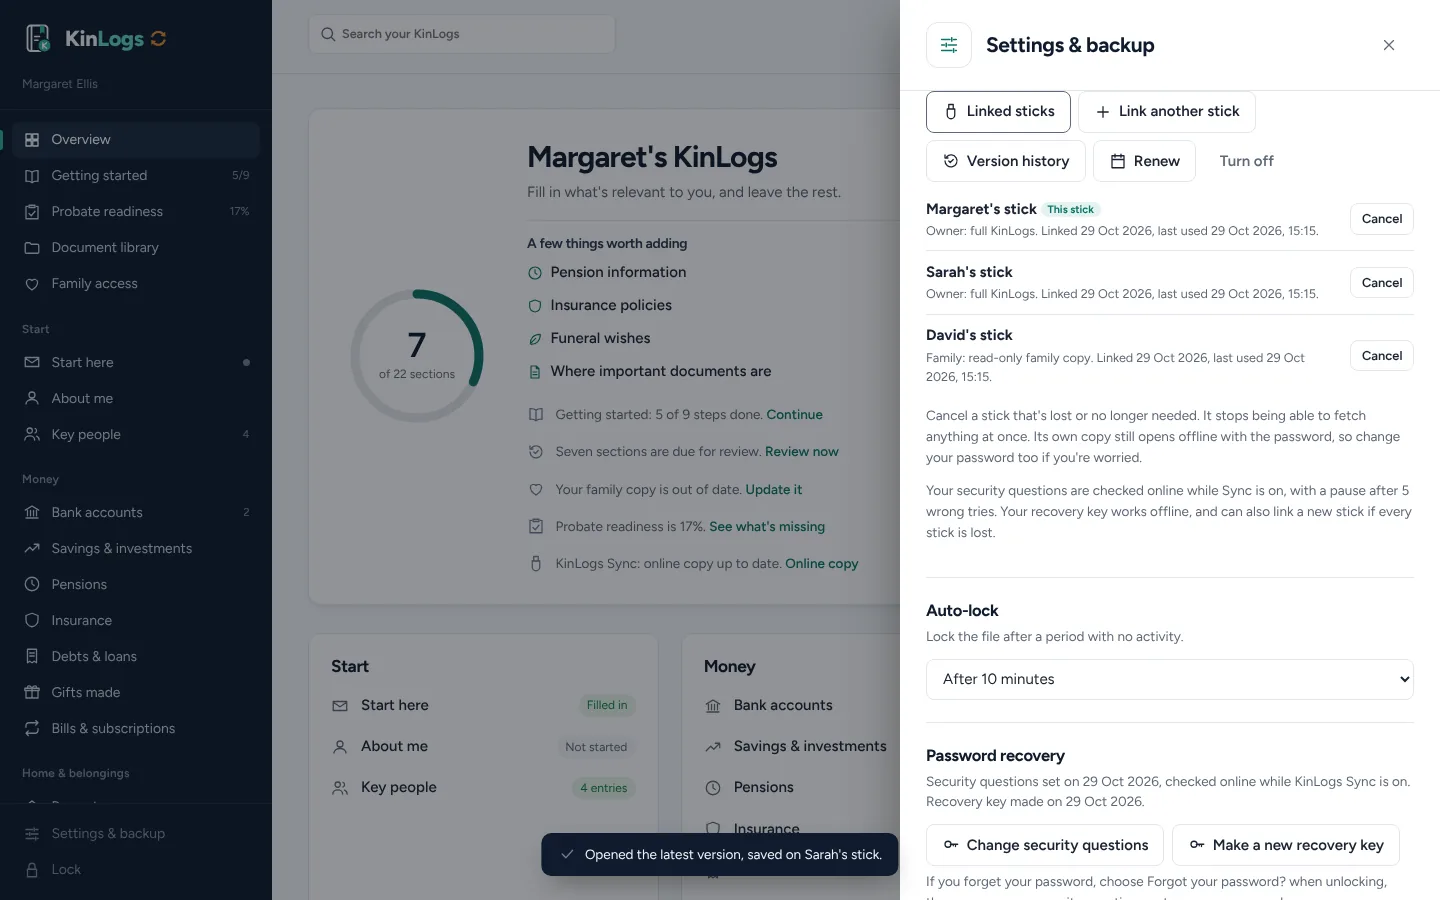
Task: Click Change security questions
Action: [x=1045, y=845]
